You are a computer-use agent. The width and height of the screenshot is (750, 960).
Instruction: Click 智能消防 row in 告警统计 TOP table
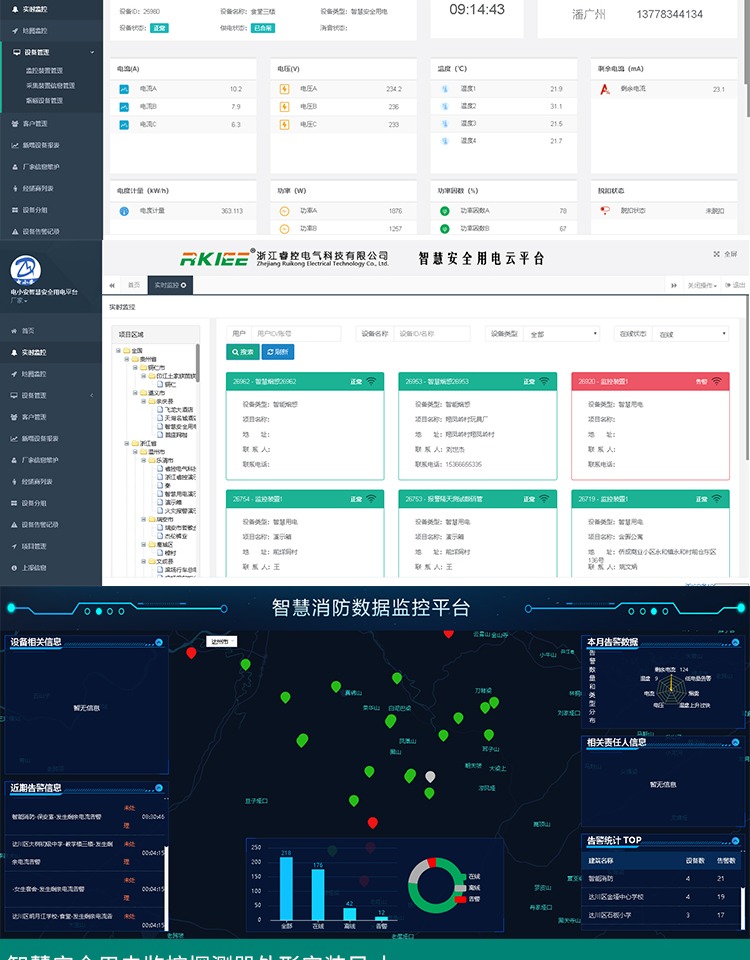(x=664, y=878)
